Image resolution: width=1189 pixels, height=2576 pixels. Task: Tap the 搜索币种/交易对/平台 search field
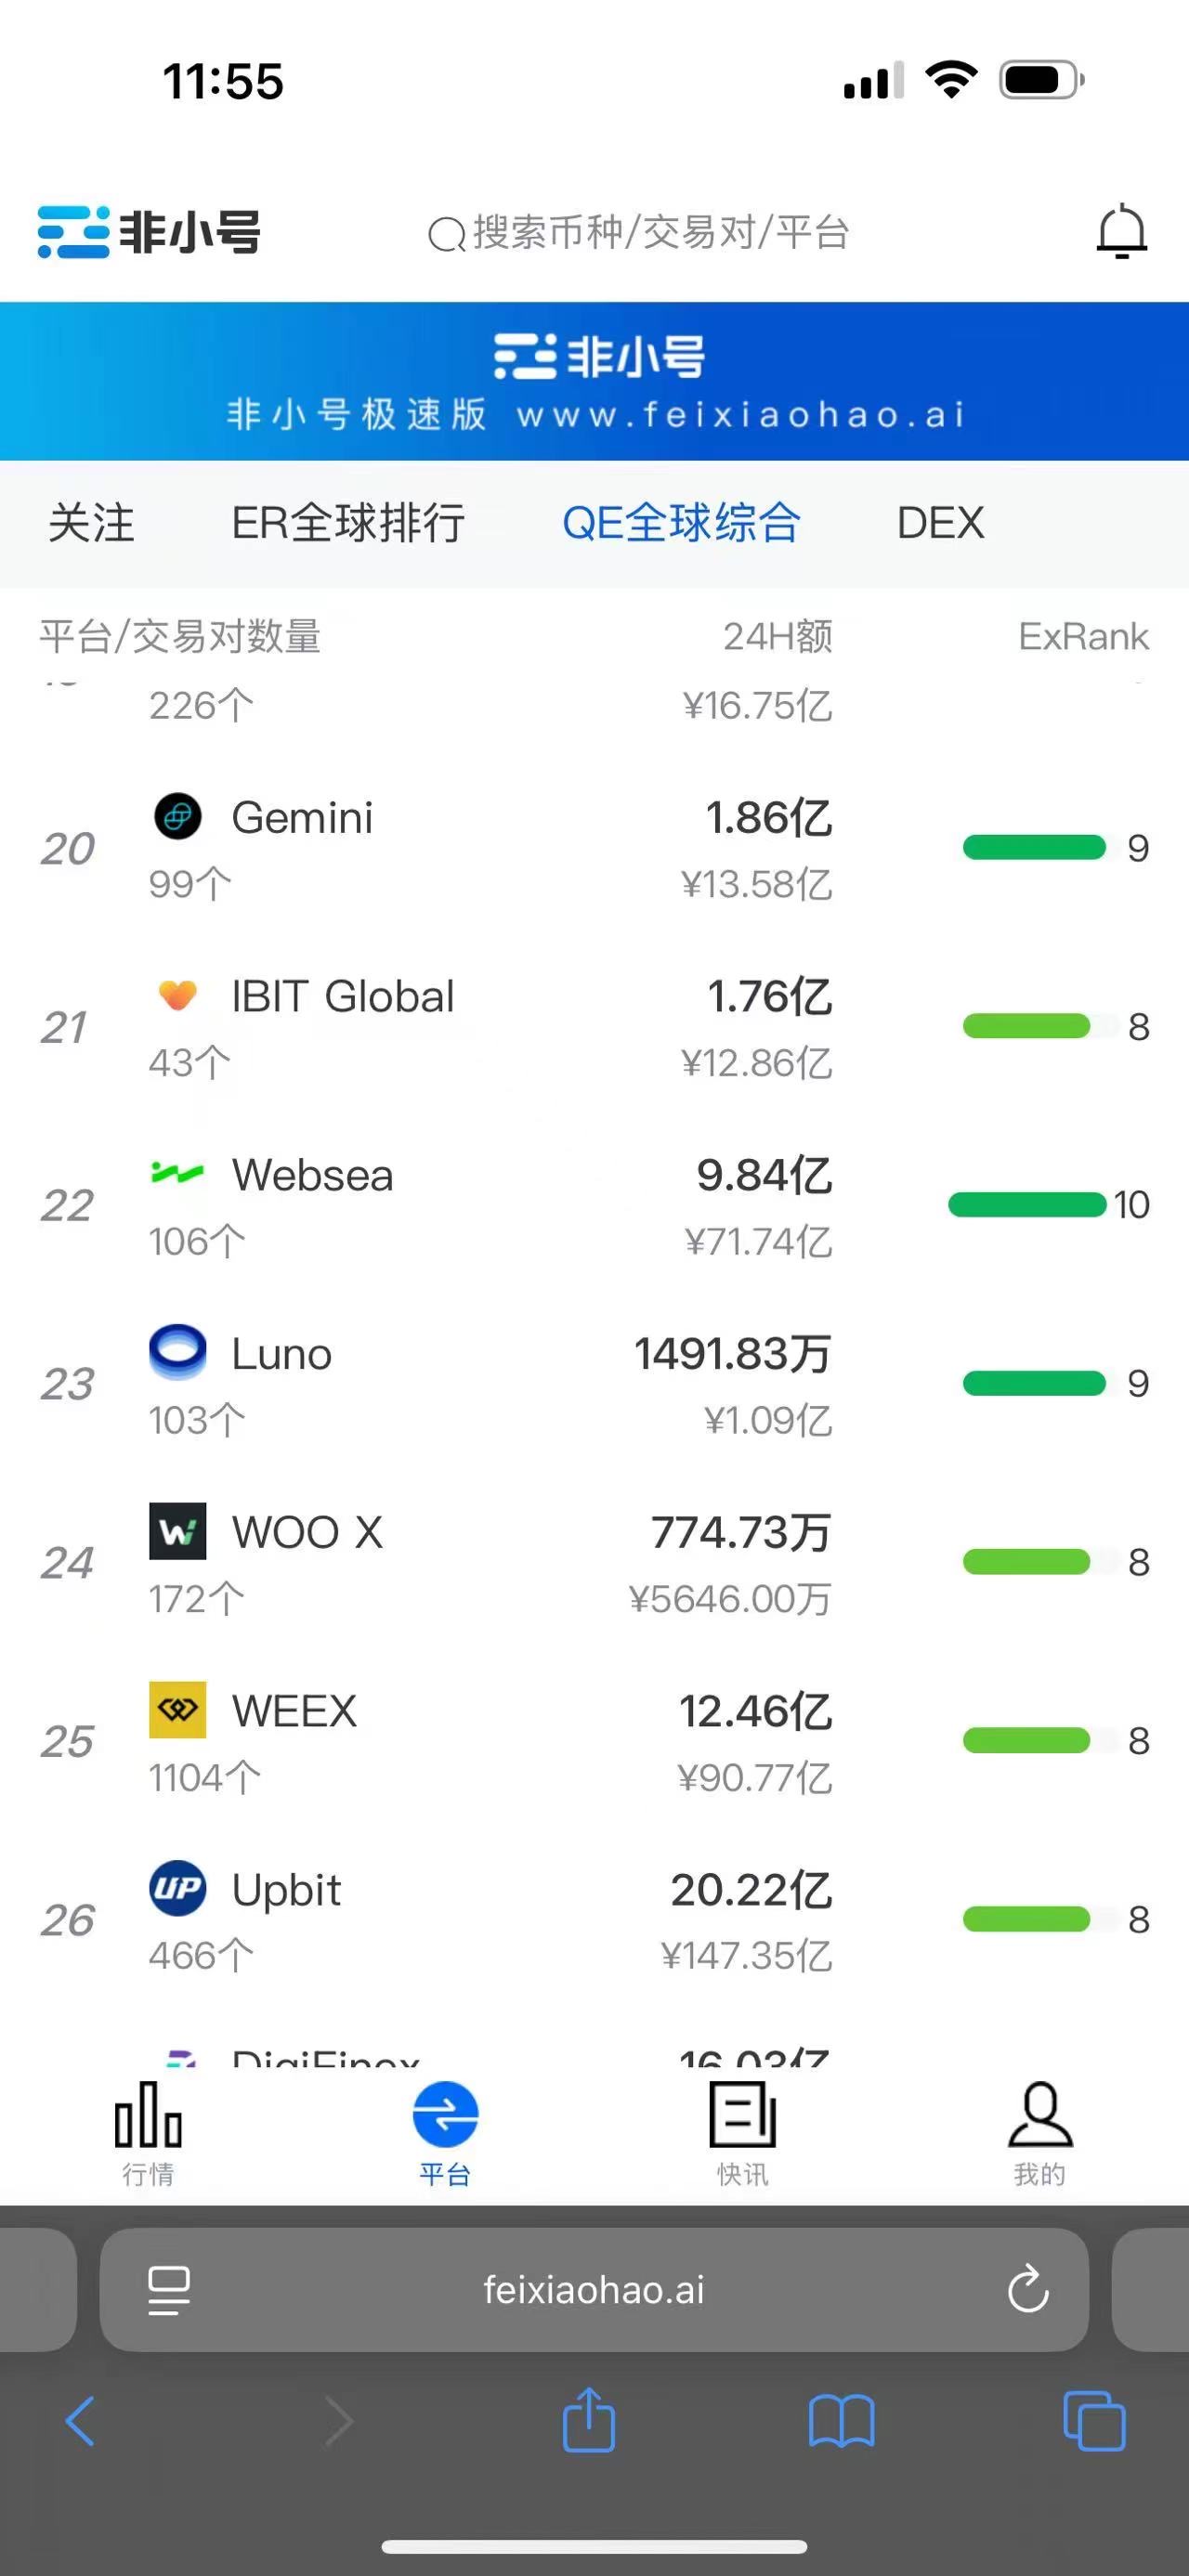point(640,232)
